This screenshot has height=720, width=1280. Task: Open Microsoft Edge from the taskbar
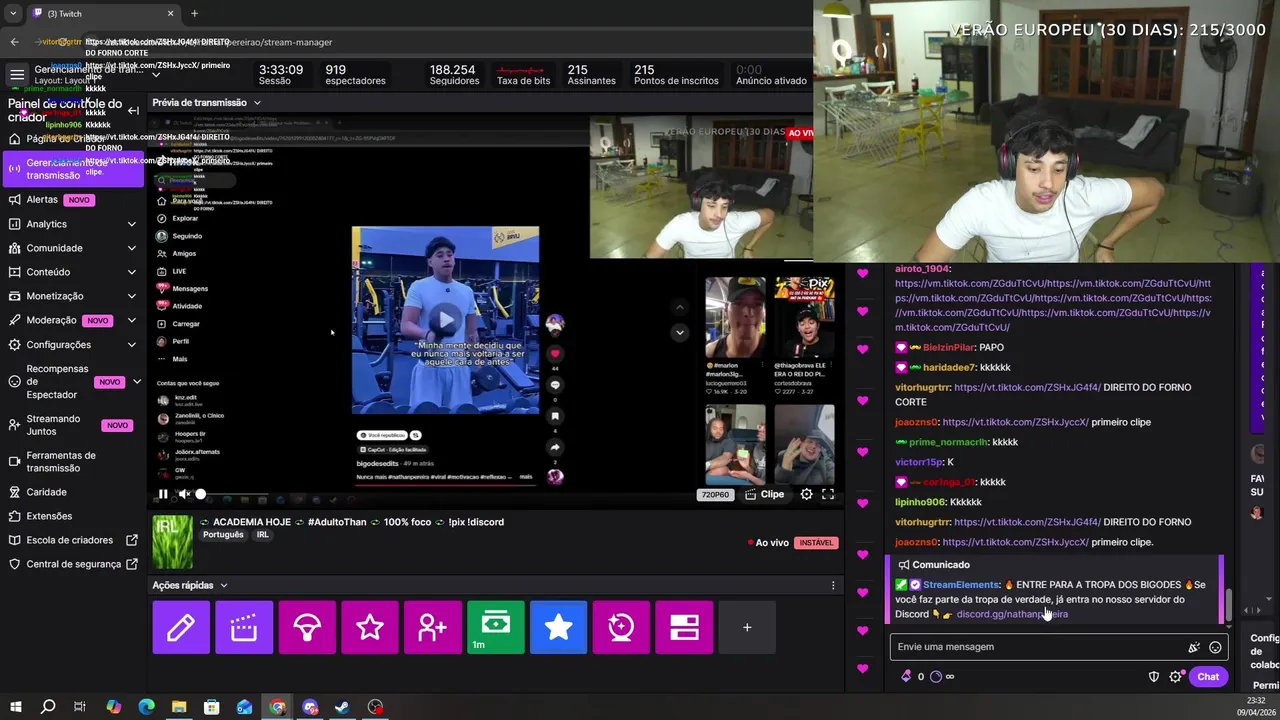pyautogui.click(x=146, y=707)
